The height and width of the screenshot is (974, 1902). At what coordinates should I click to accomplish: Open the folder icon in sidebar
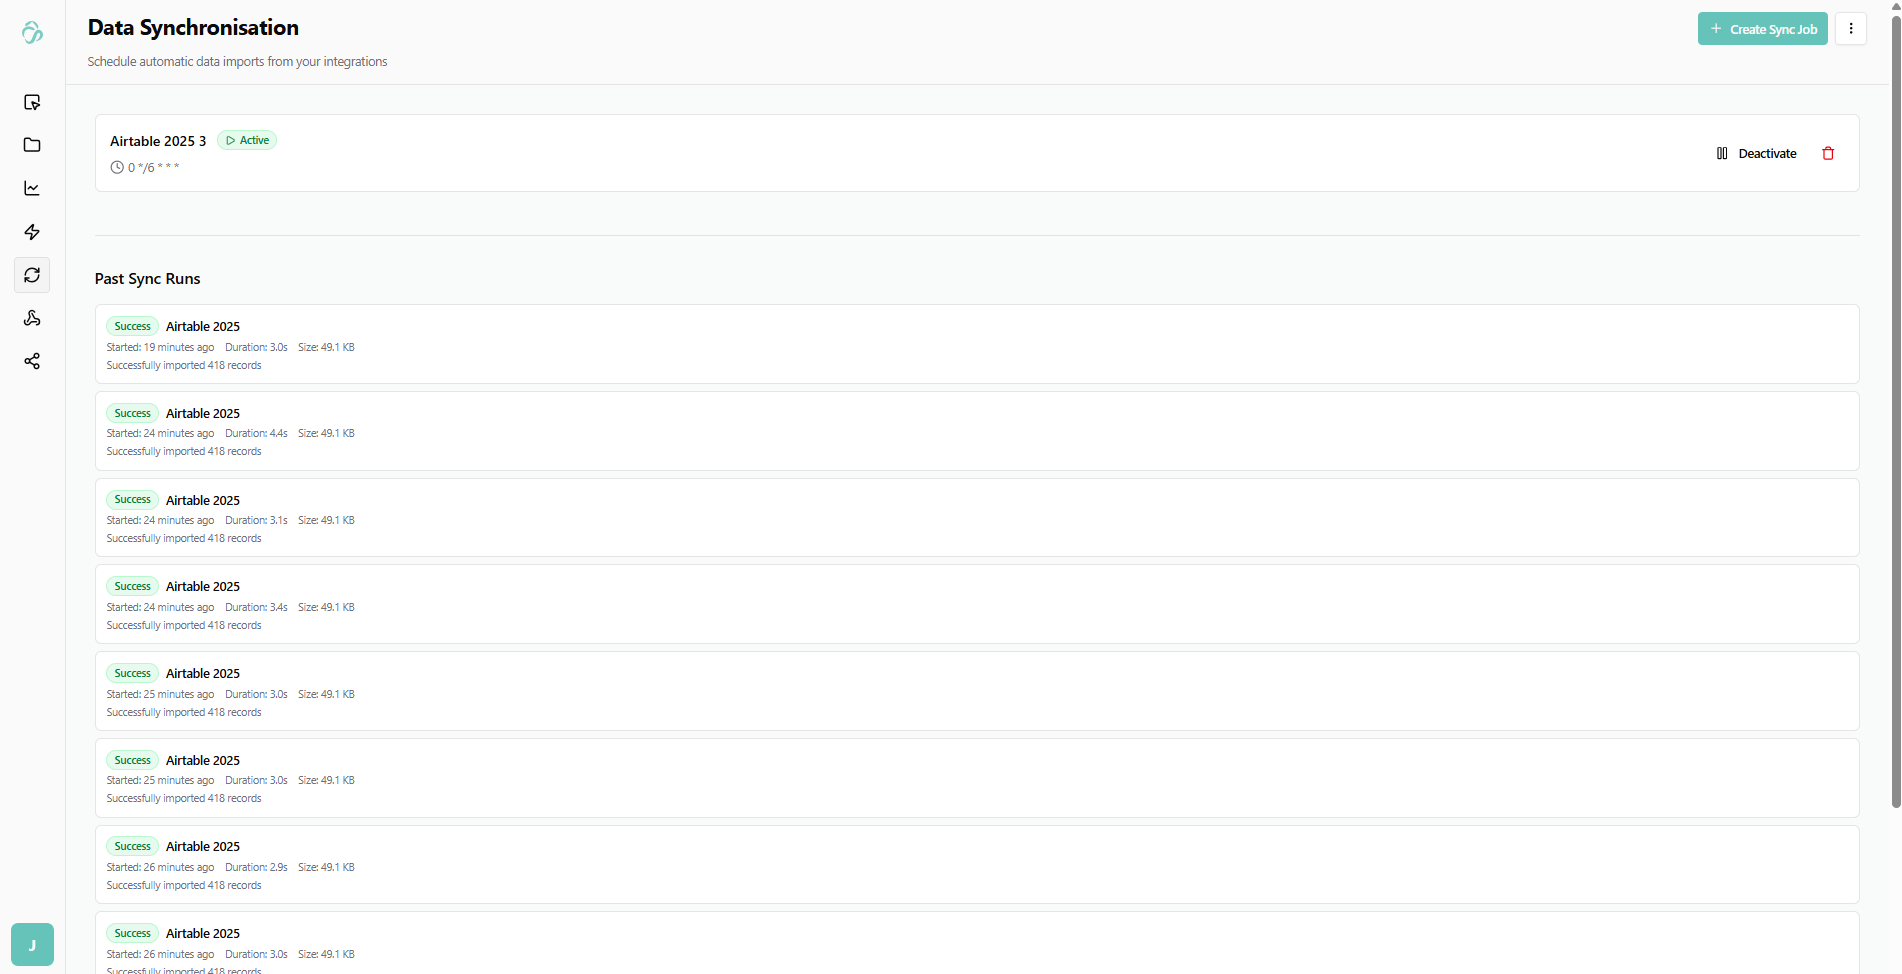coord(32,145)
